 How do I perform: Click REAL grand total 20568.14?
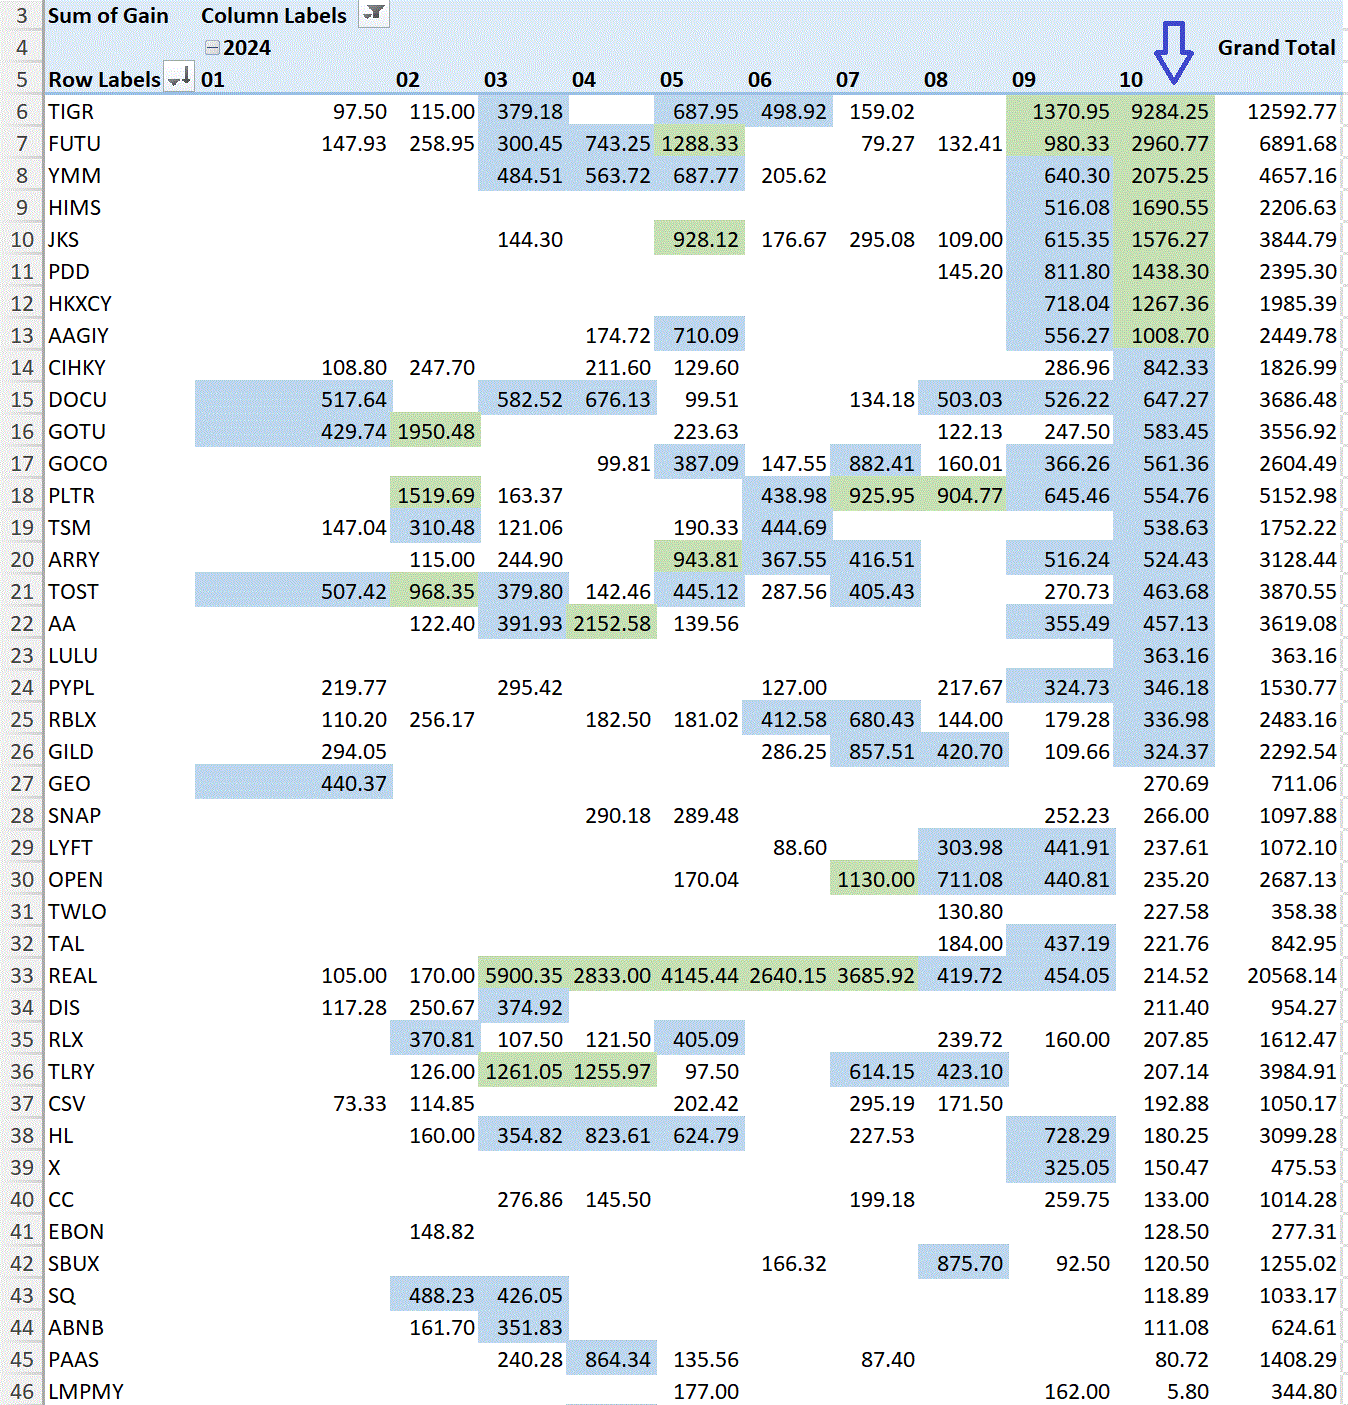point(1292,976)
